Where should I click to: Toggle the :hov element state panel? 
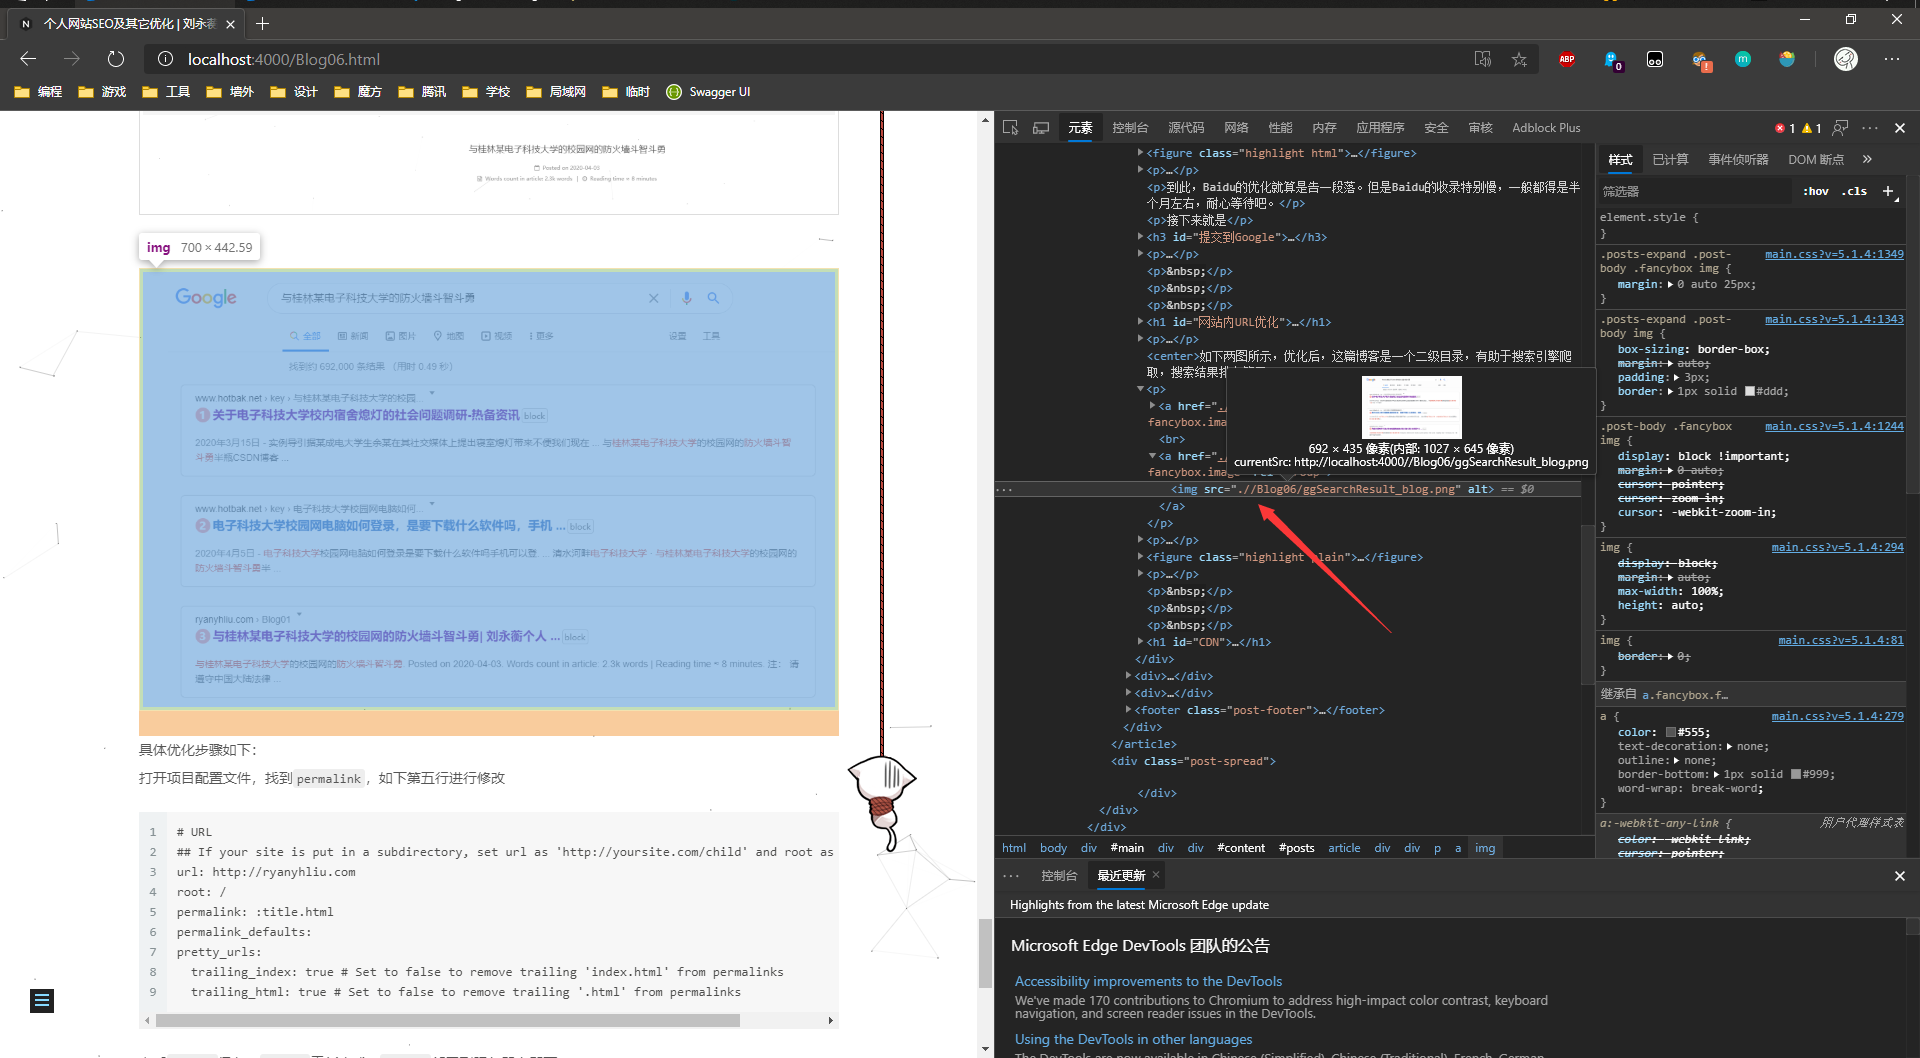tap(1816, 191)
